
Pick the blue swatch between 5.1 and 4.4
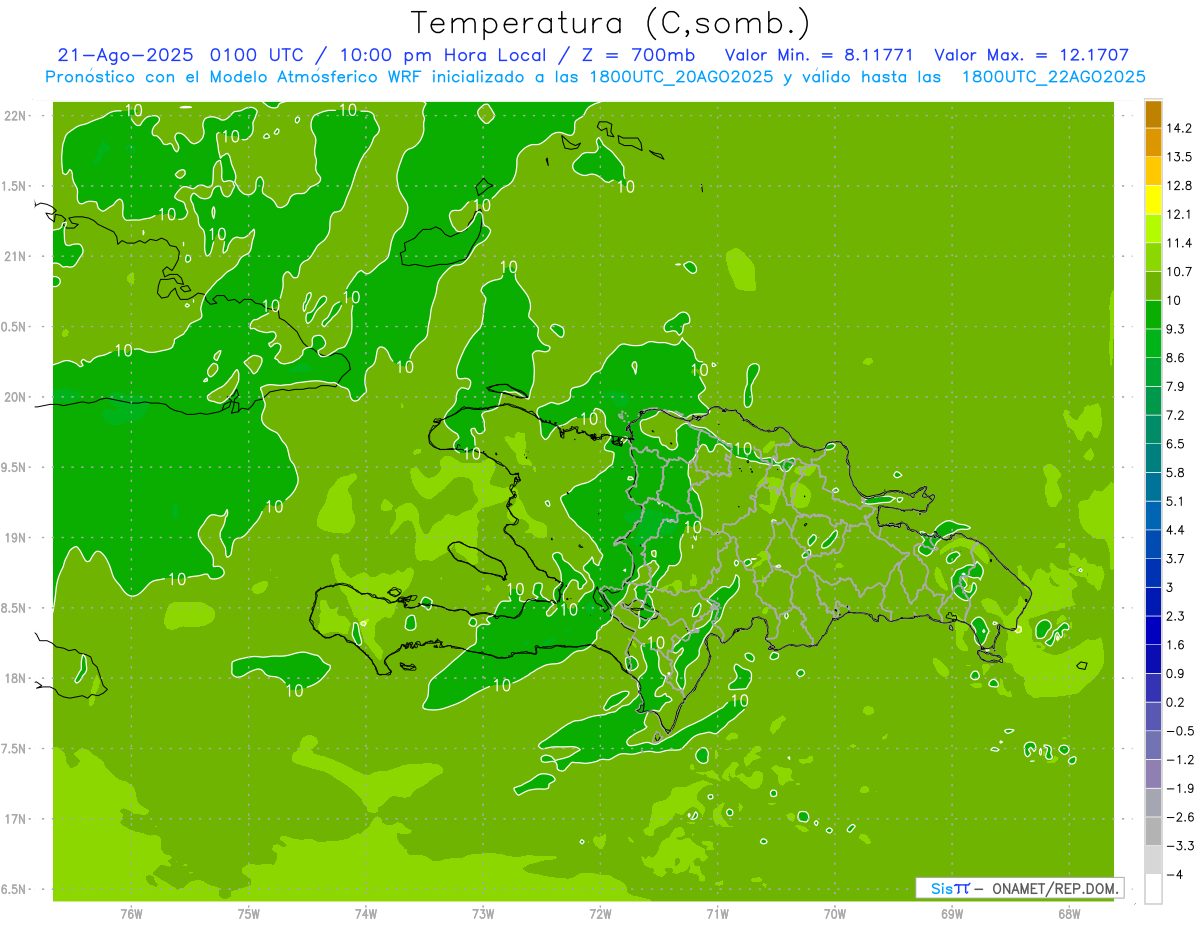(x=1153, y=515)
